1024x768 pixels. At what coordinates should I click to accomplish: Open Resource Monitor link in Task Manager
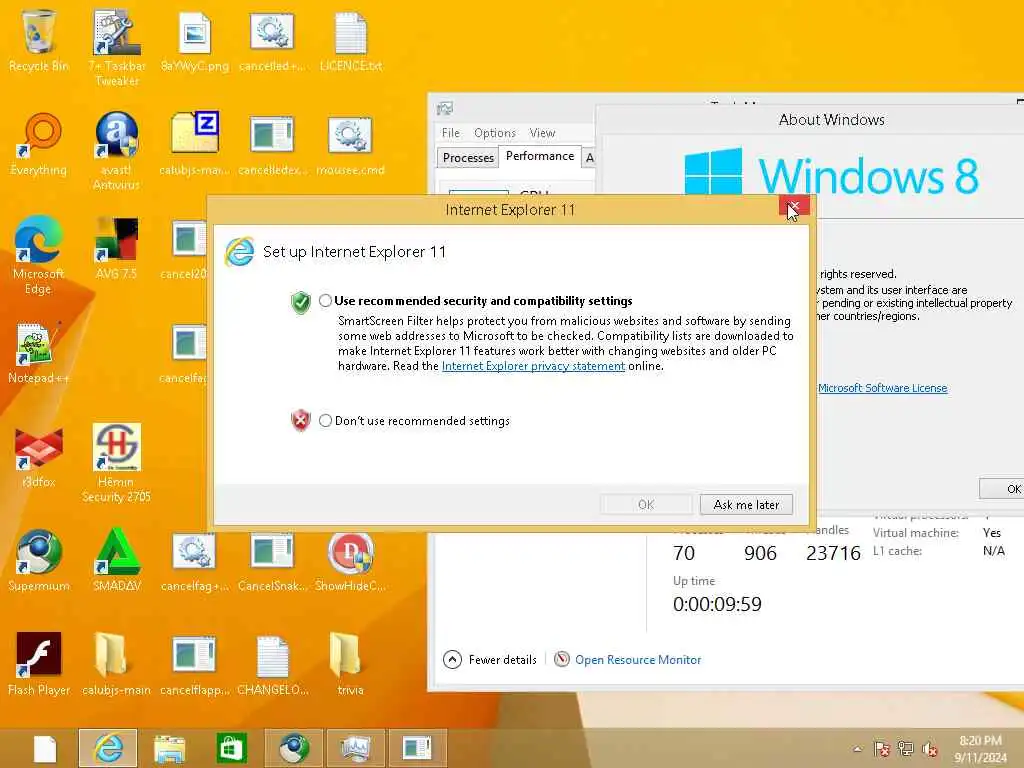pyautogui.click(x=638, y=660)
